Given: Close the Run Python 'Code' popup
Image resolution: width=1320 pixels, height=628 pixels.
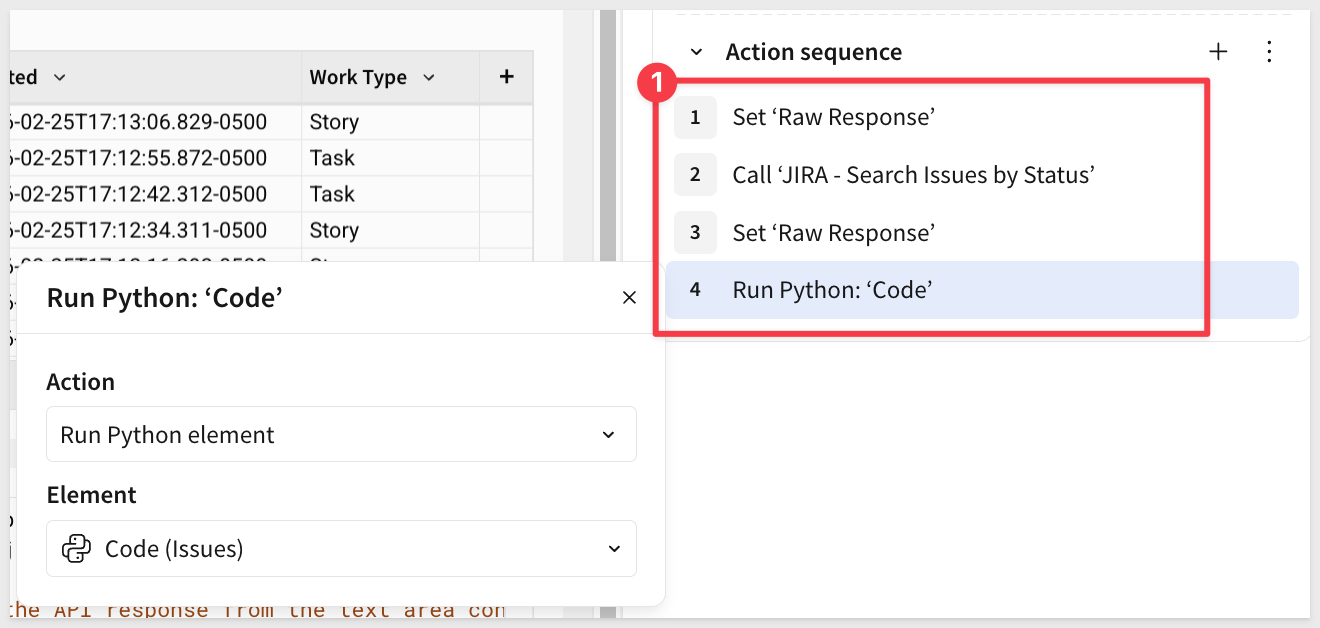Looking at the screenshot, I should point(629,297).
